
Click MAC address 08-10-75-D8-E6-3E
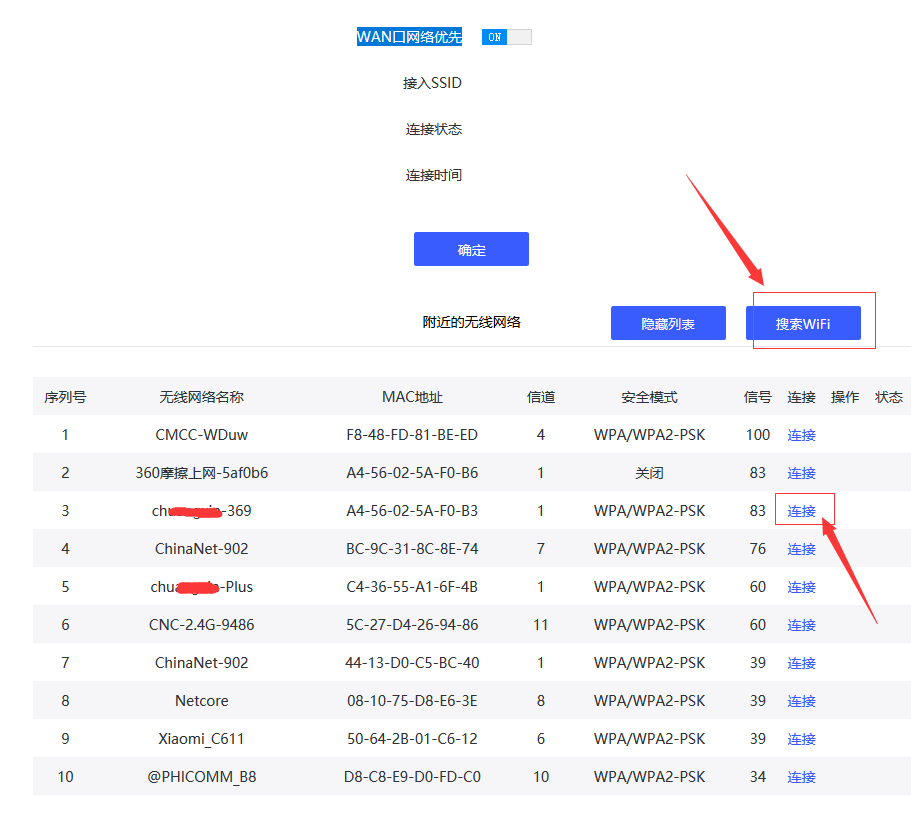point(412,701)
